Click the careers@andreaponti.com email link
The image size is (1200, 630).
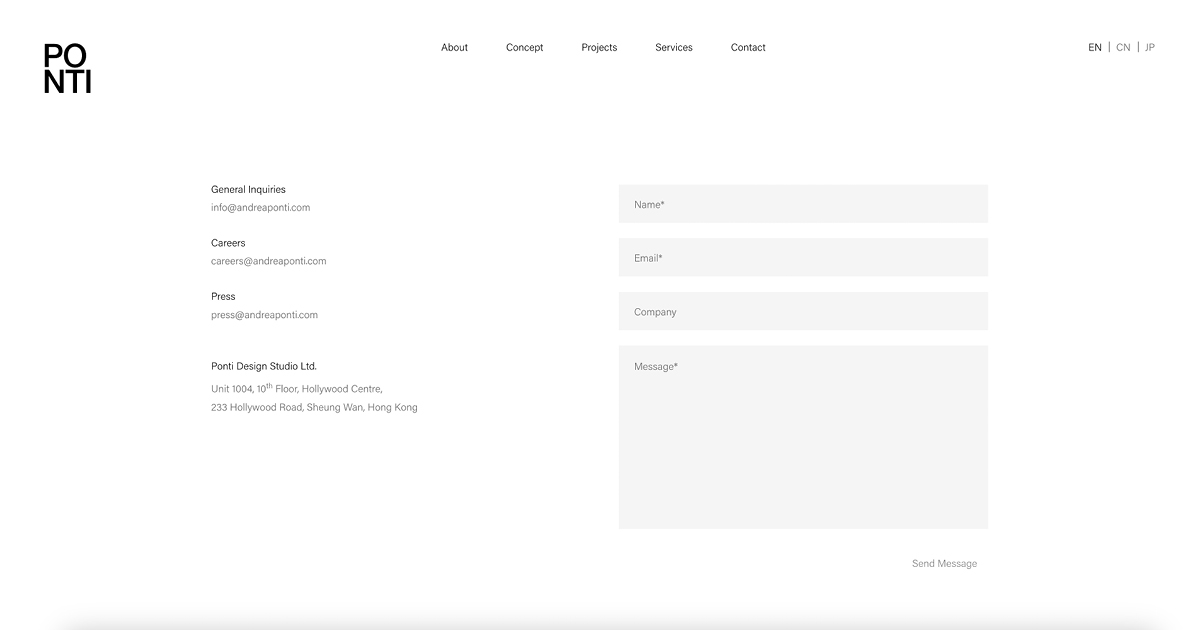[x=268, y=261]
